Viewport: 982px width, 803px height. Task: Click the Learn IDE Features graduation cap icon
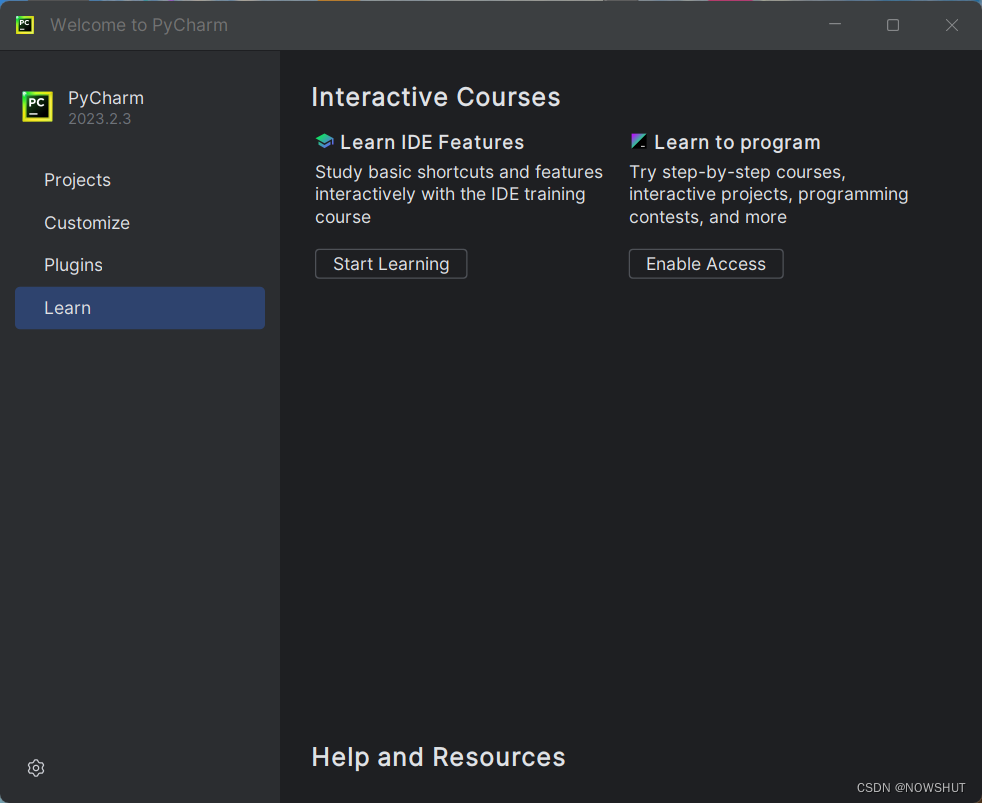pyautogui.click(x=324, y=142)
